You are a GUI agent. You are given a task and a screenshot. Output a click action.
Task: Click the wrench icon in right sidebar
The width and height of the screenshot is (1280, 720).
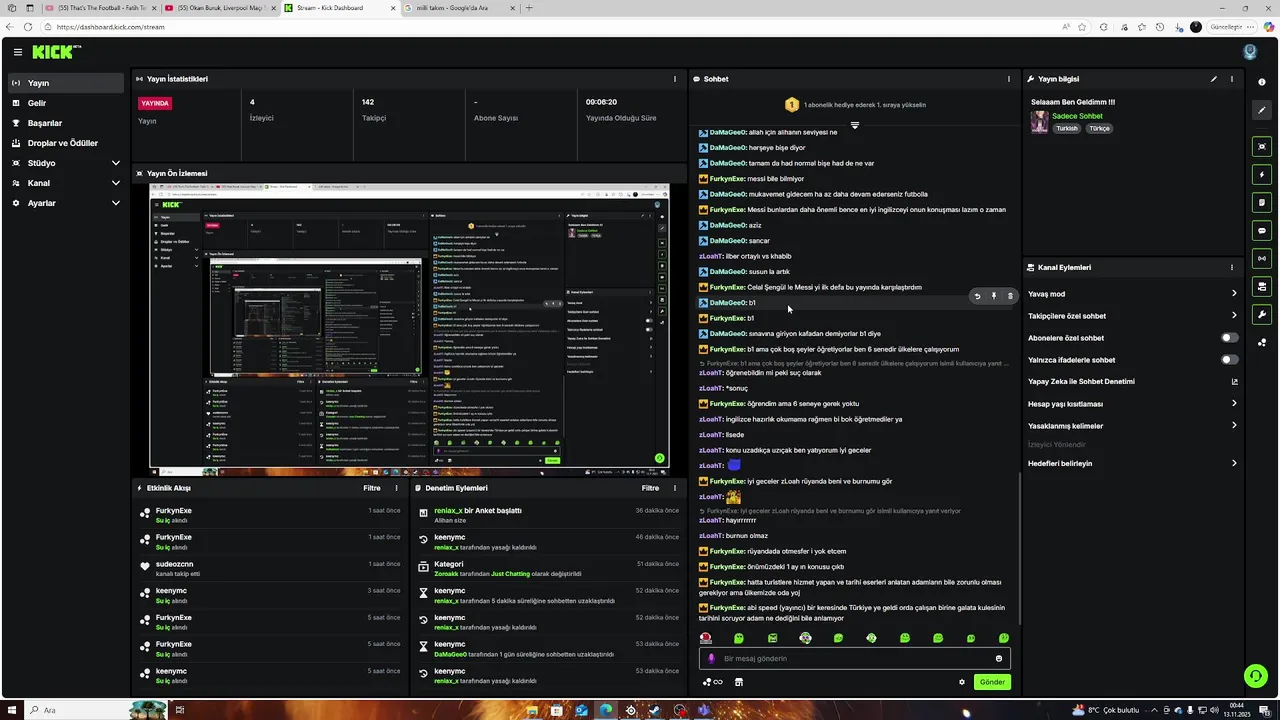click(1262, 315)
